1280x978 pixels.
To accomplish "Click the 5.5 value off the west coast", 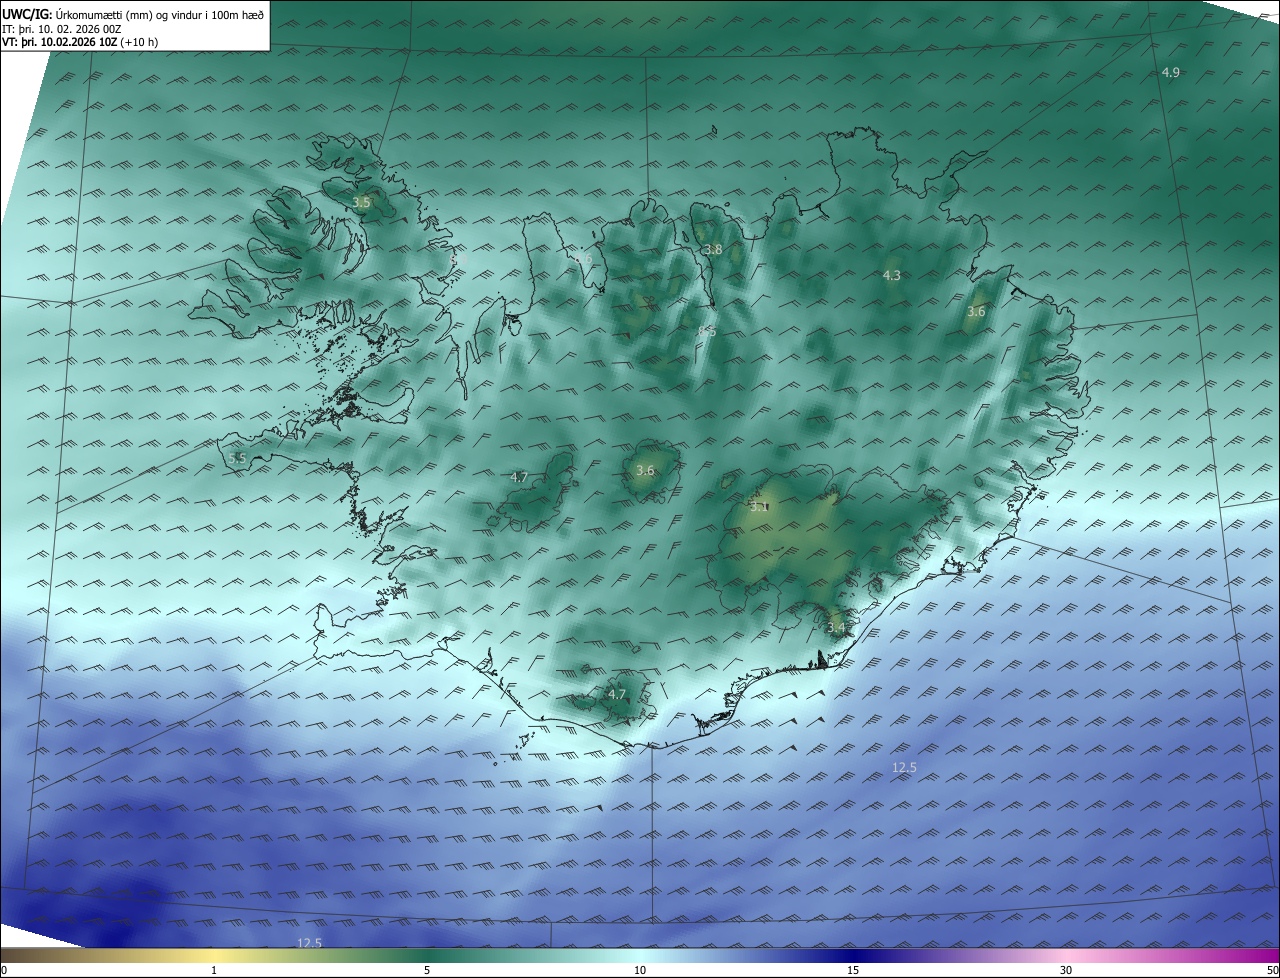I will coord(237,458).
